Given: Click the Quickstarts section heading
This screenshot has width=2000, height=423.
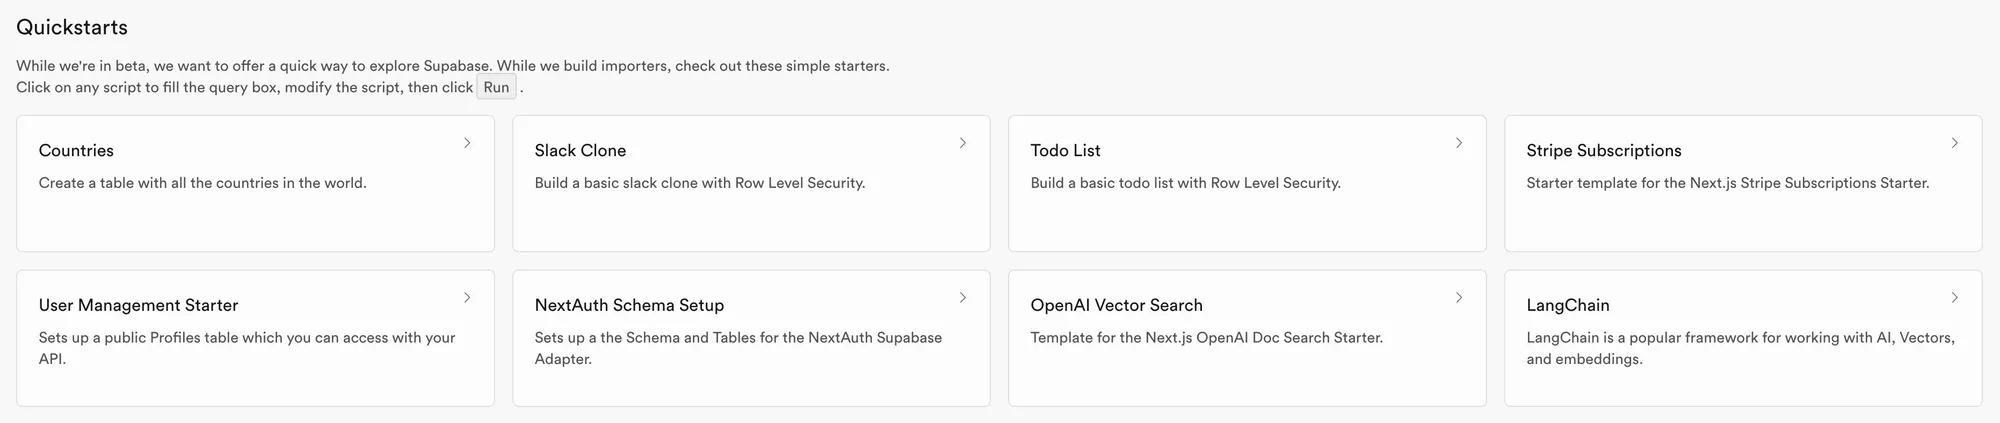Looking at the screenshot, I should (x=72, y=28).
